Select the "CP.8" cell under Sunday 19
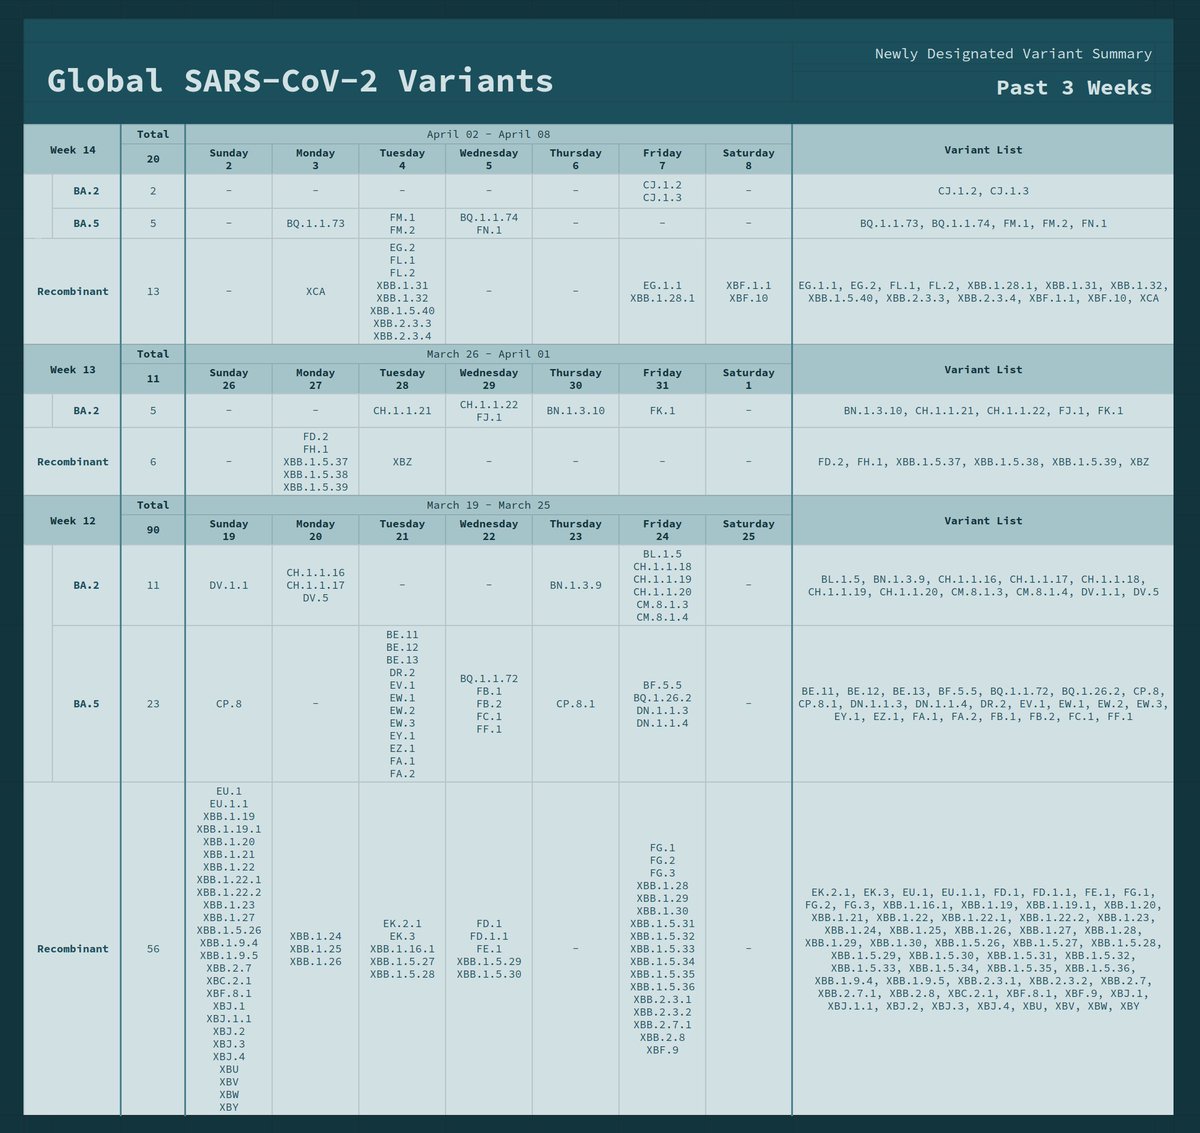Viewport: 1200px width, 1133px height. coord(229,704)
